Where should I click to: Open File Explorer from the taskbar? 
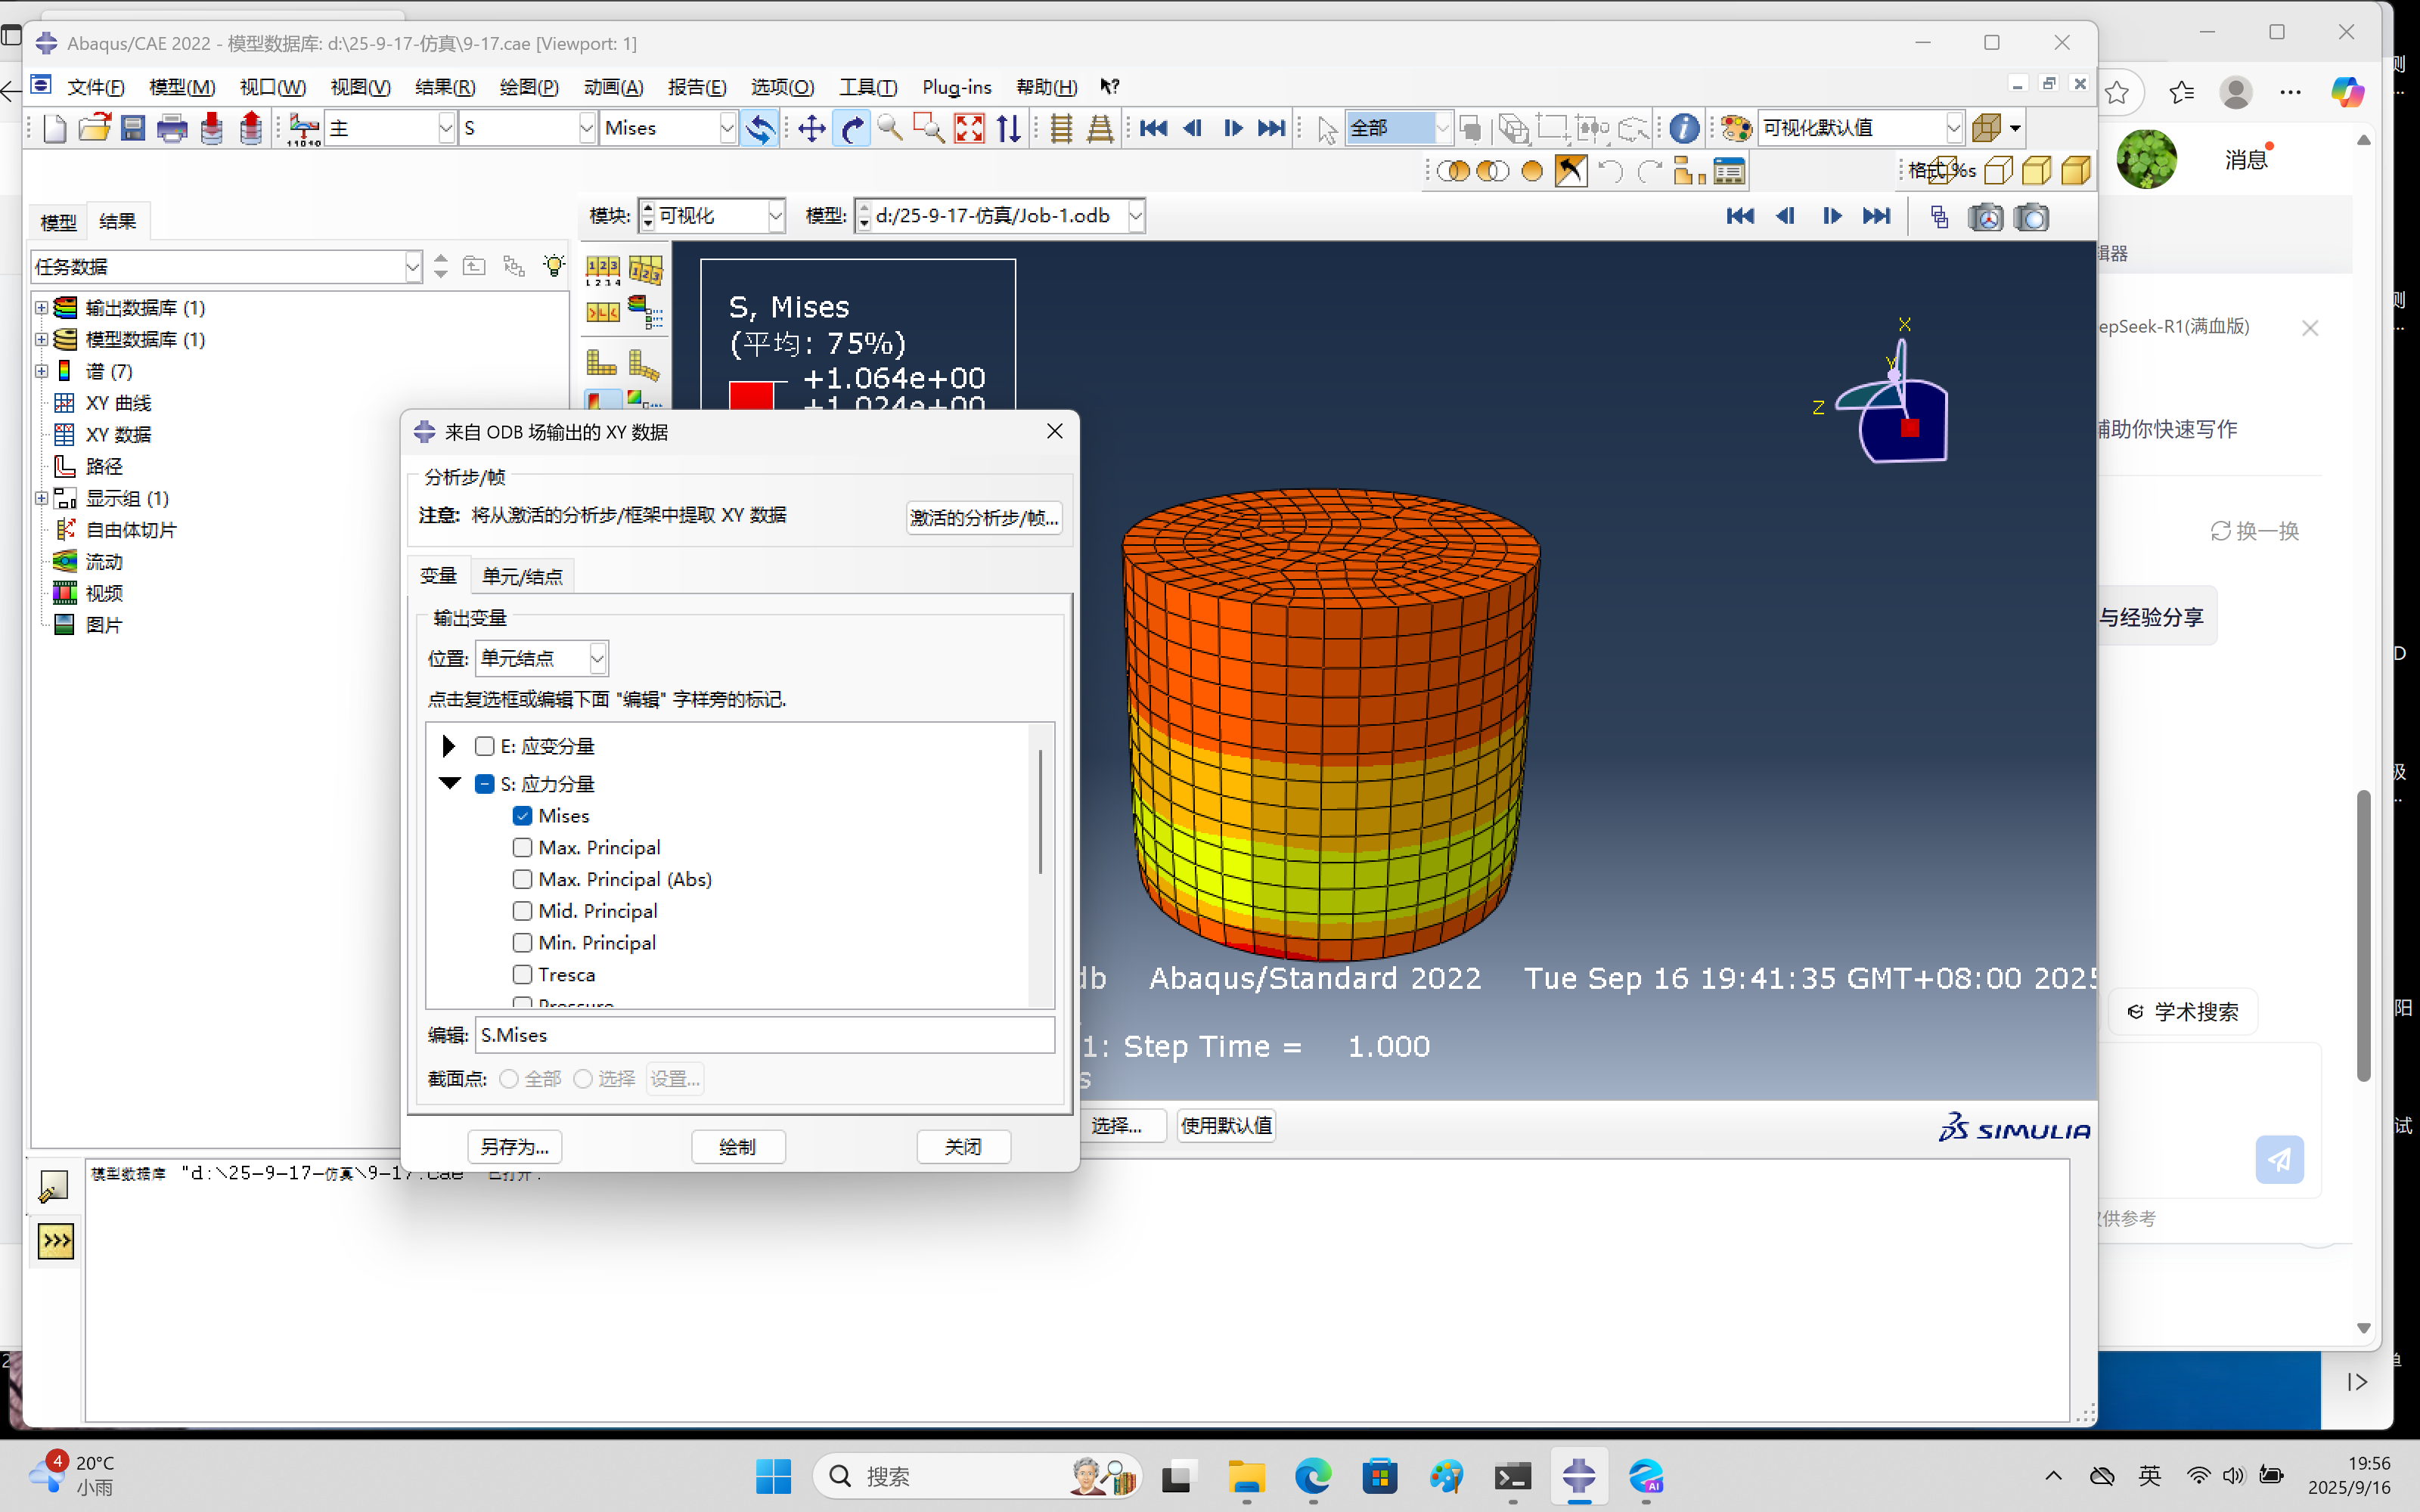click(x=1246, y=1476)
